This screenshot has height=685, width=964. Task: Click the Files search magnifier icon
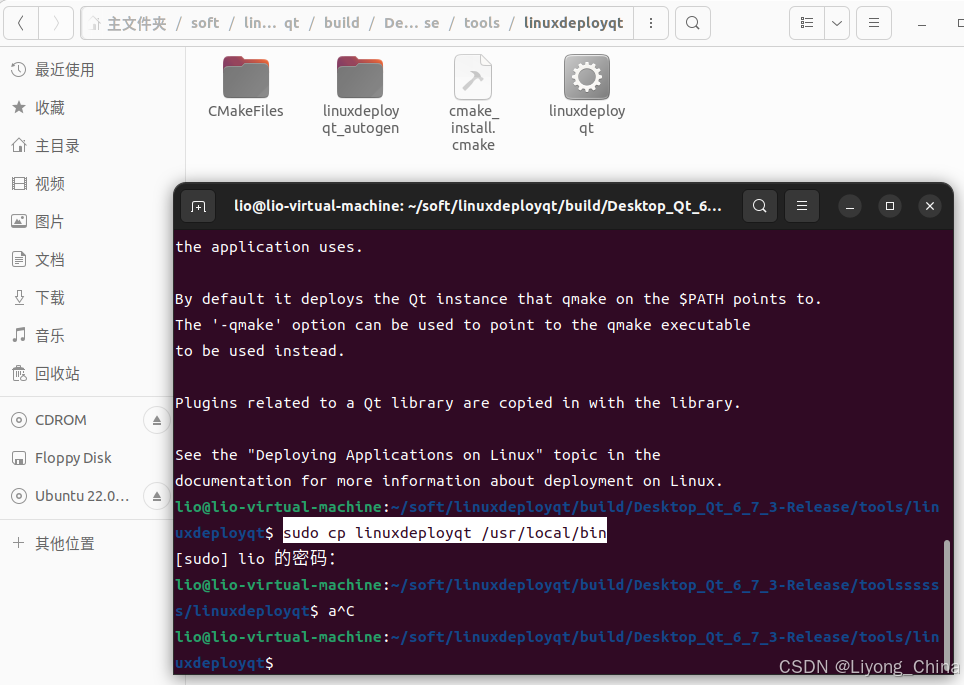click(692, 22)
